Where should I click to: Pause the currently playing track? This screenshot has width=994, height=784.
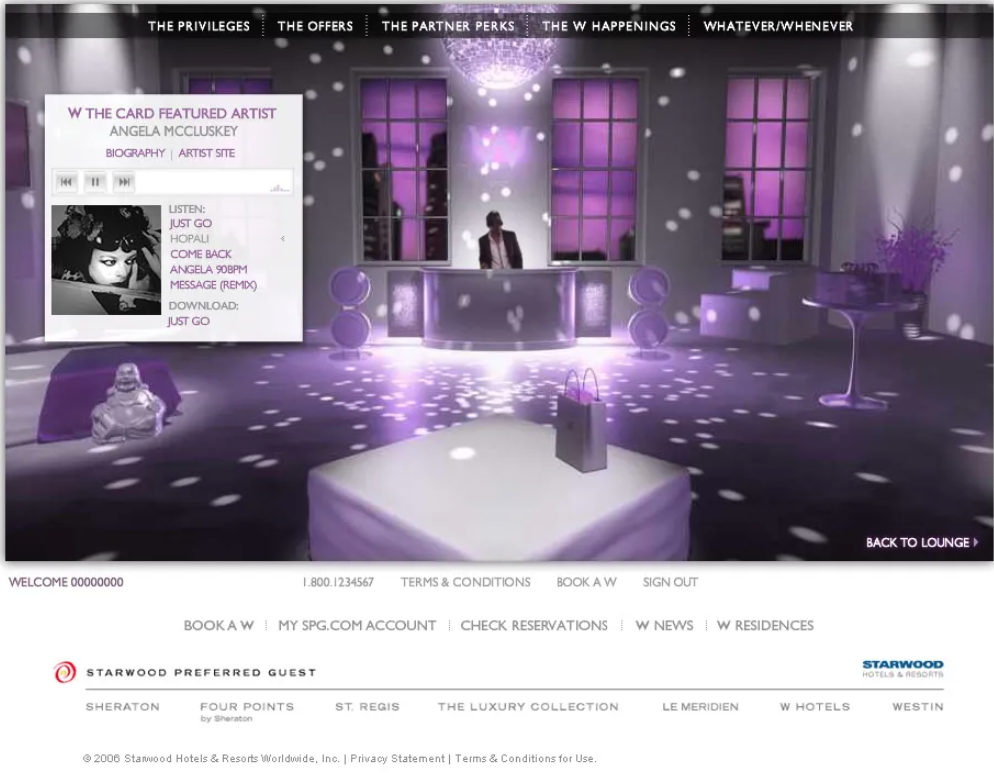point(94,182)
